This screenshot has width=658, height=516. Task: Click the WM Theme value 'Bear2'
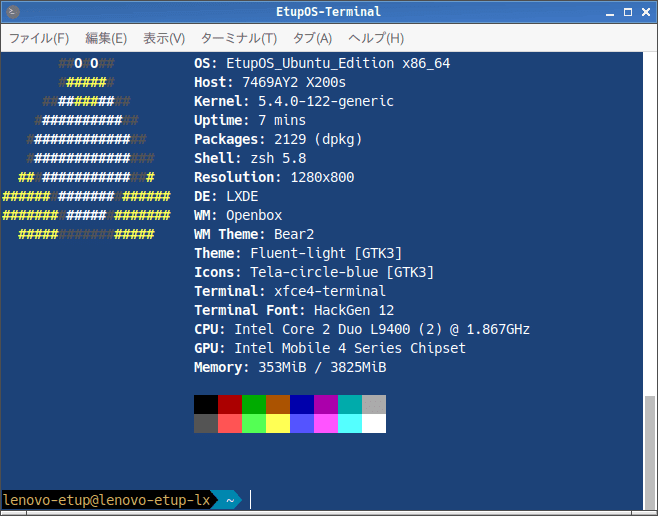point(294,234)
